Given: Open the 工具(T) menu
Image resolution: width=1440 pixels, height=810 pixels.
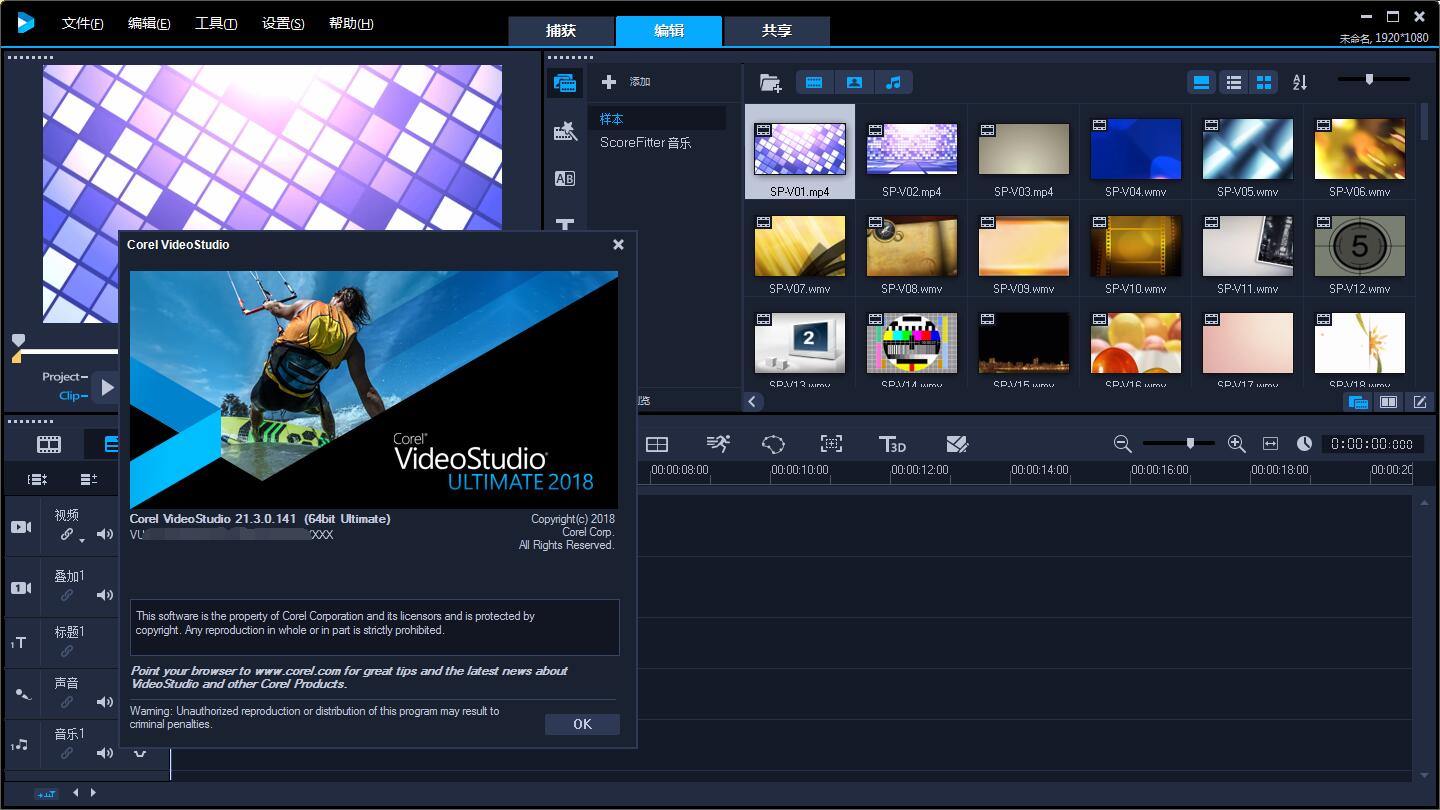Looking at the screenshot, I should click(216, 23).
